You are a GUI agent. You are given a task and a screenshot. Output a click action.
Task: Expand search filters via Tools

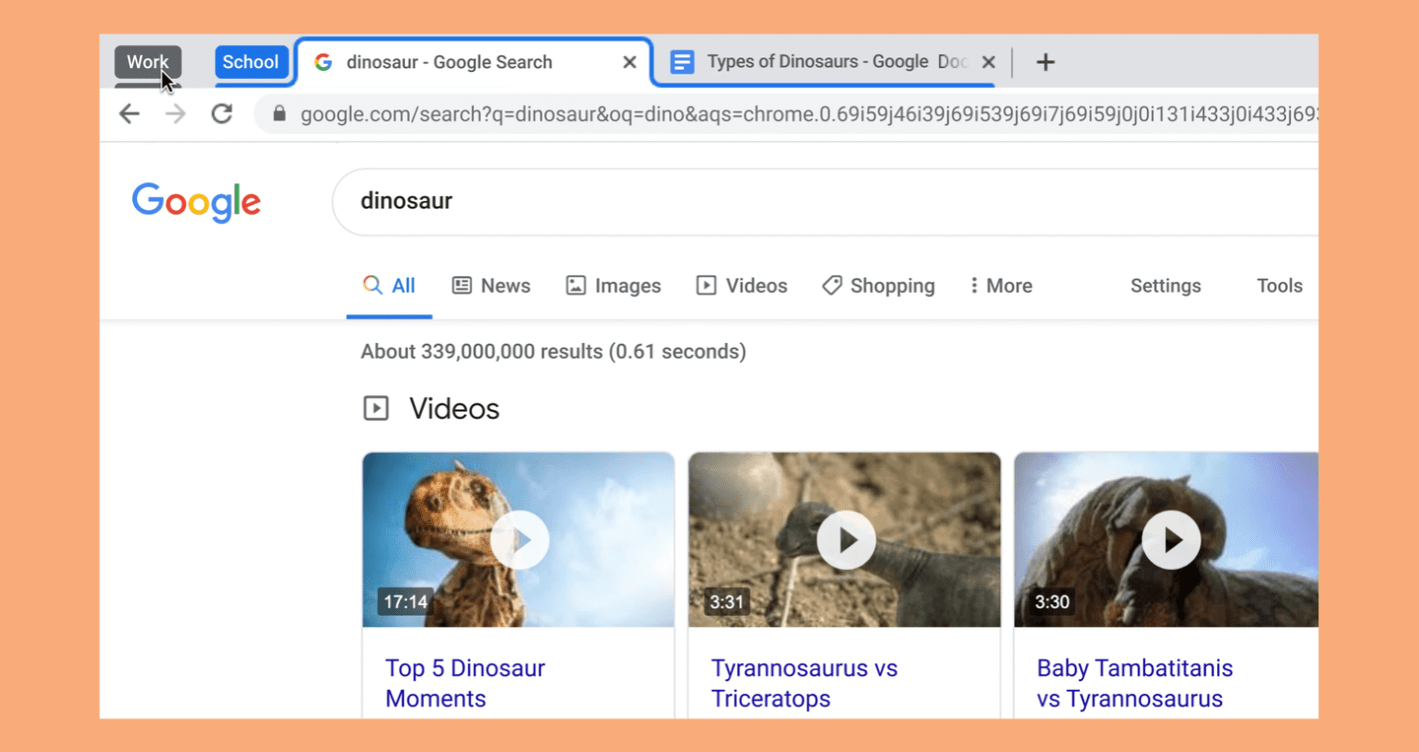coord(1279,286)
